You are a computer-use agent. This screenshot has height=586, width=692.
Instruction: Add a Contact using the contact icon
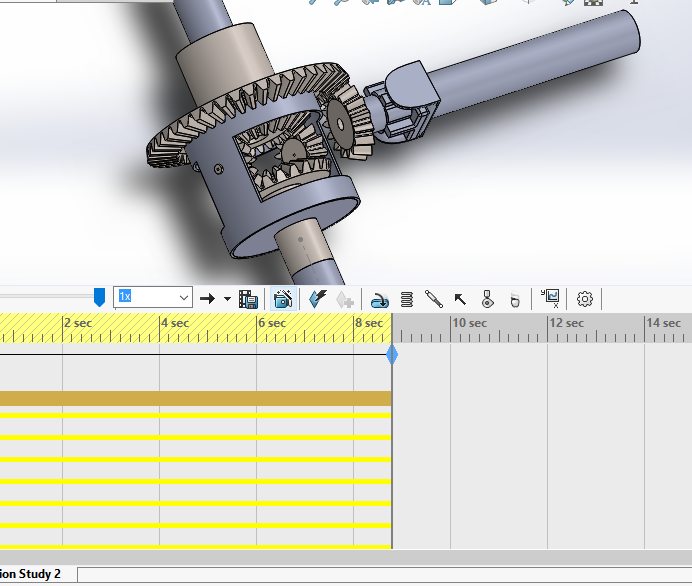tap(487, 299)
